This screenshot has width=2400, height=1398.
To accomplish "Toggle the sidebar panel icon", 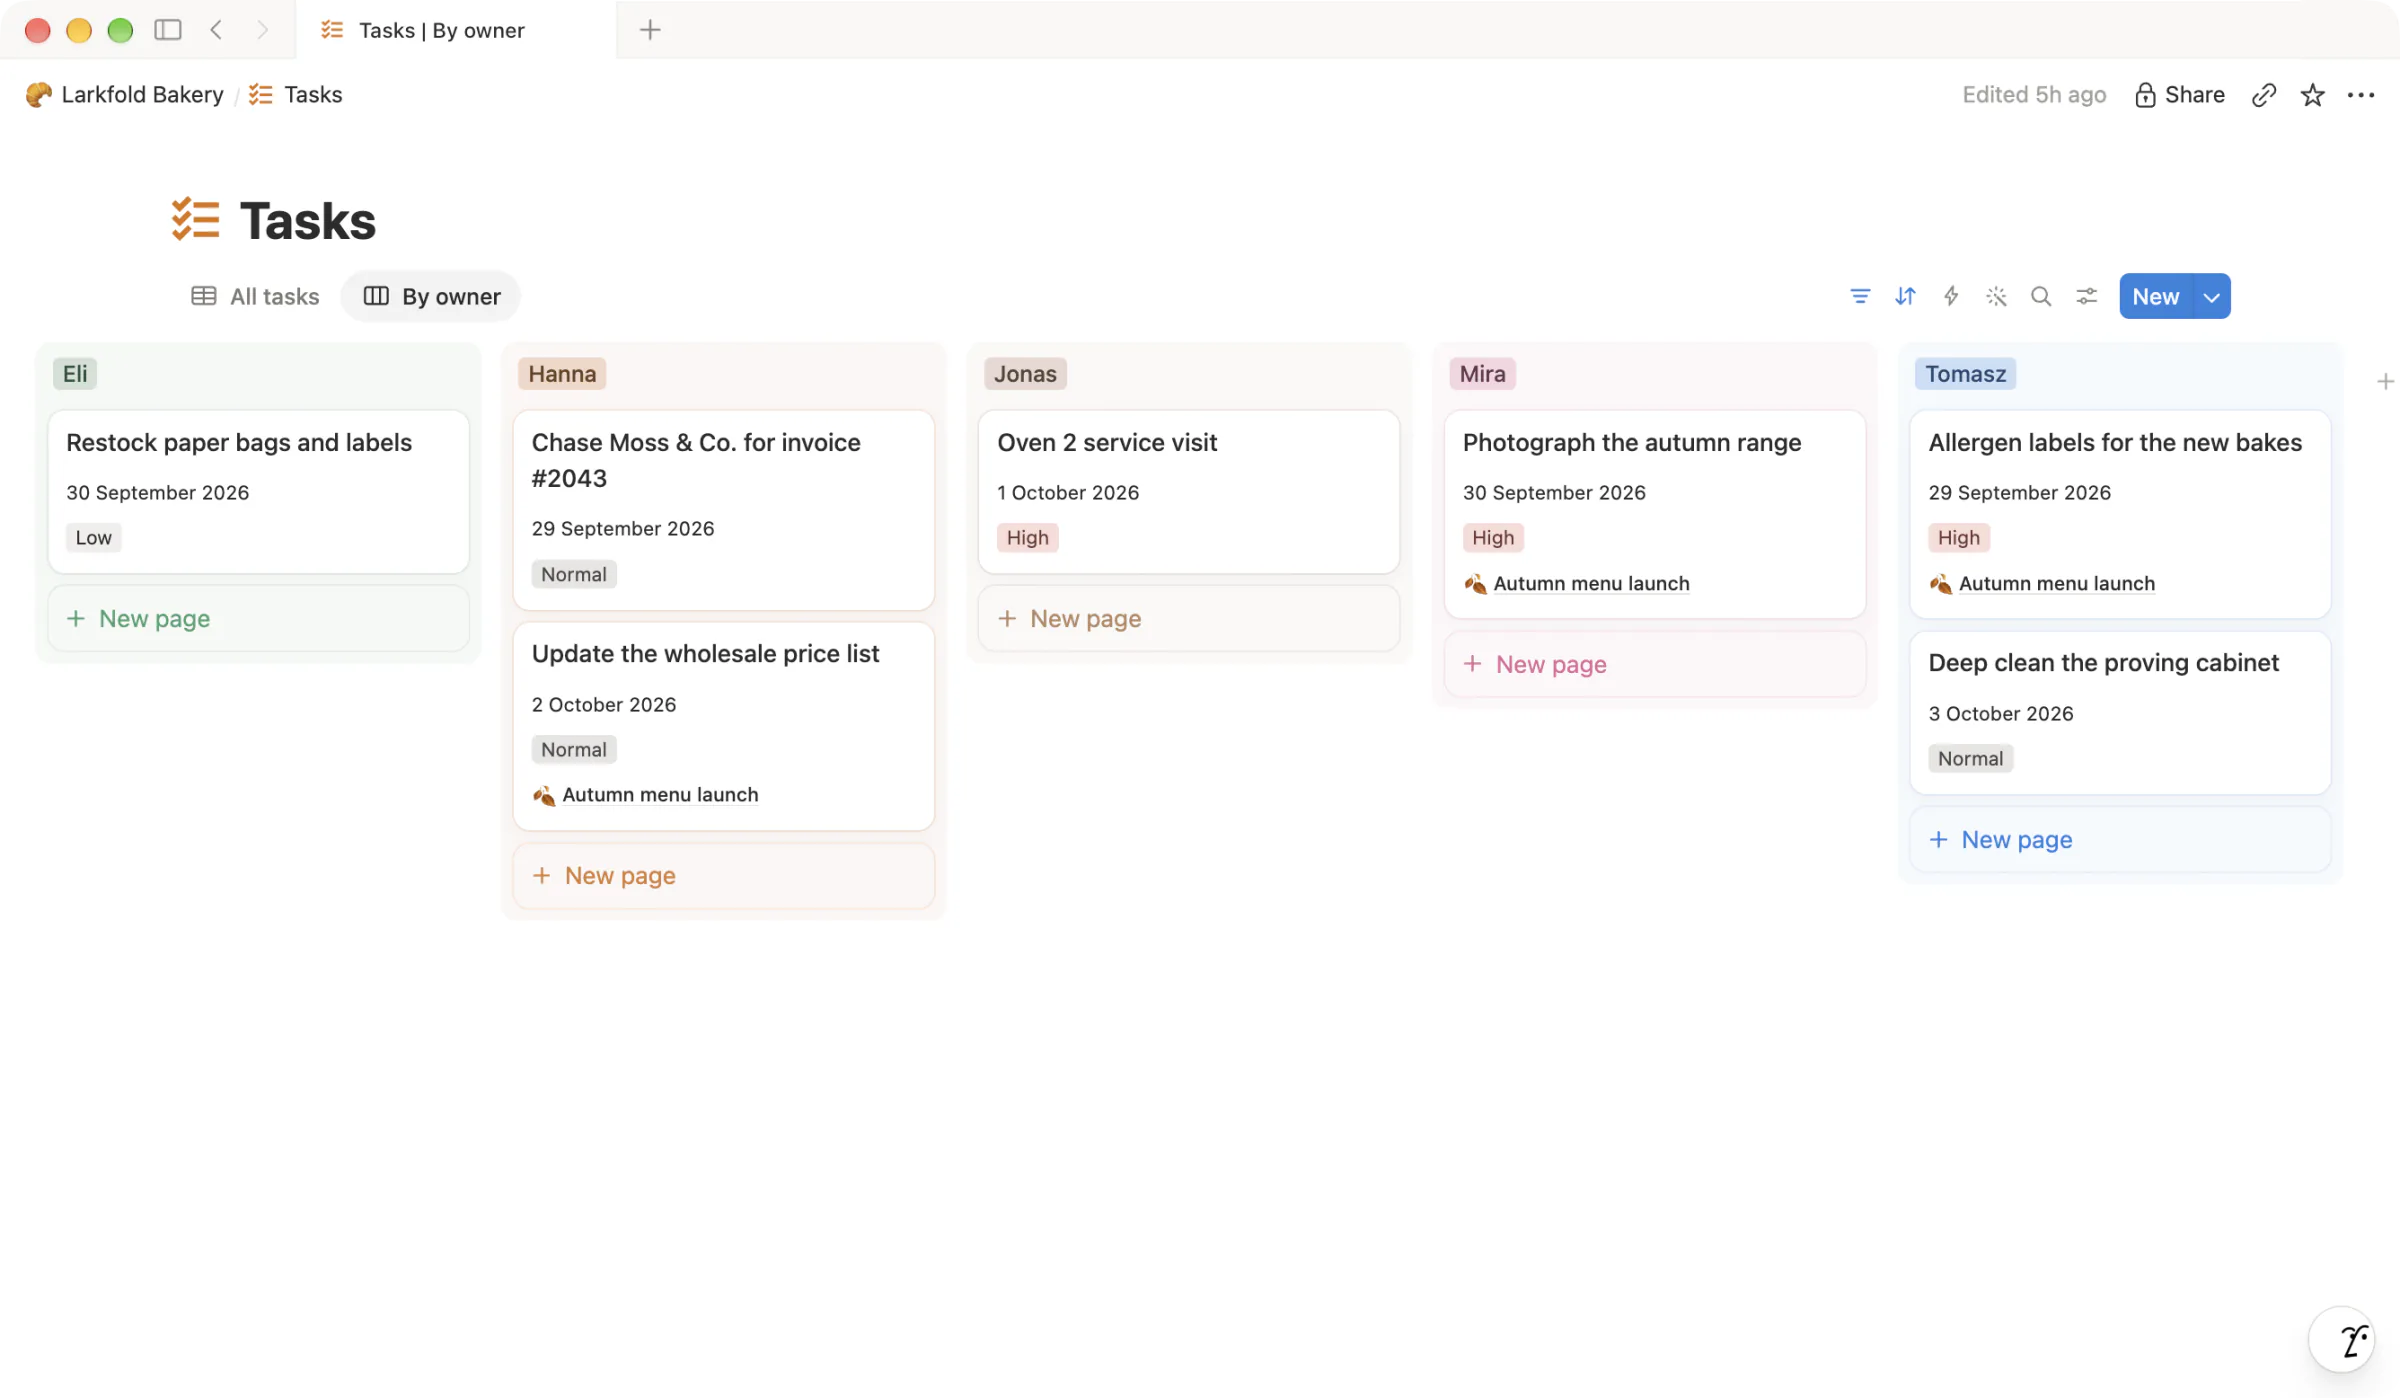I will [168, 30].
